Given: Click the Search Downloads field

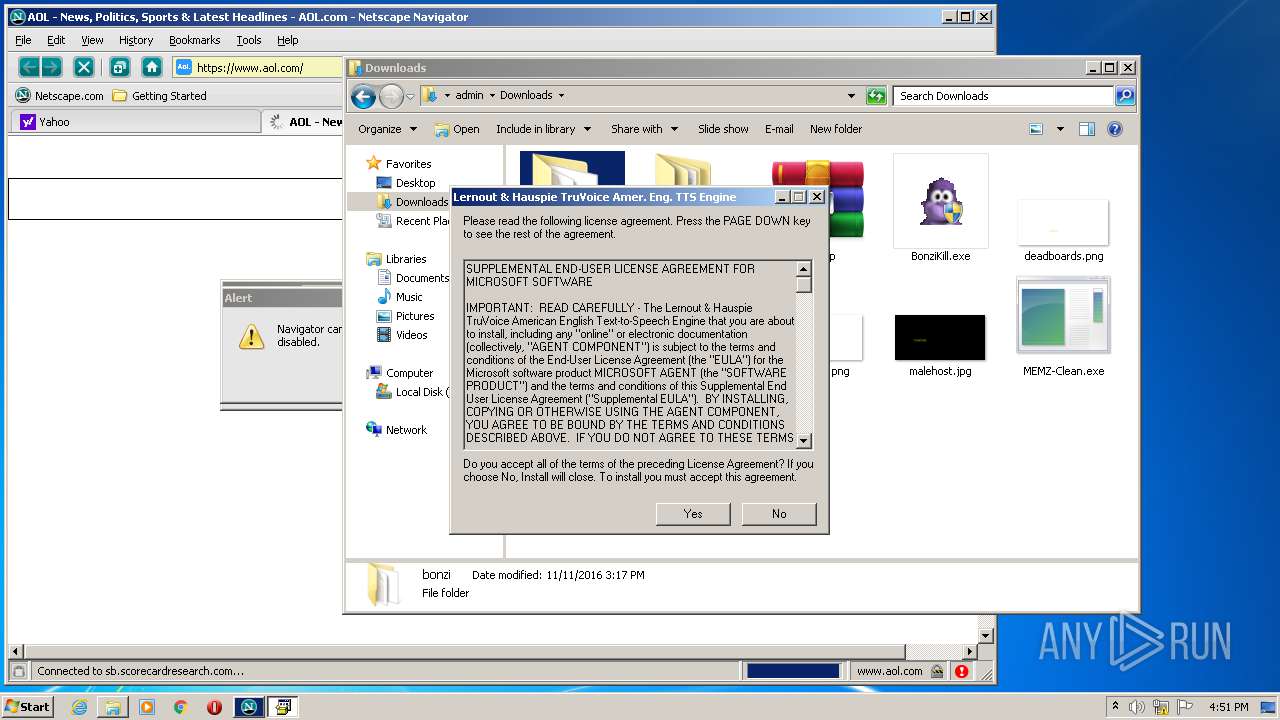Looking at the screenshot, I should [1003, 96].
